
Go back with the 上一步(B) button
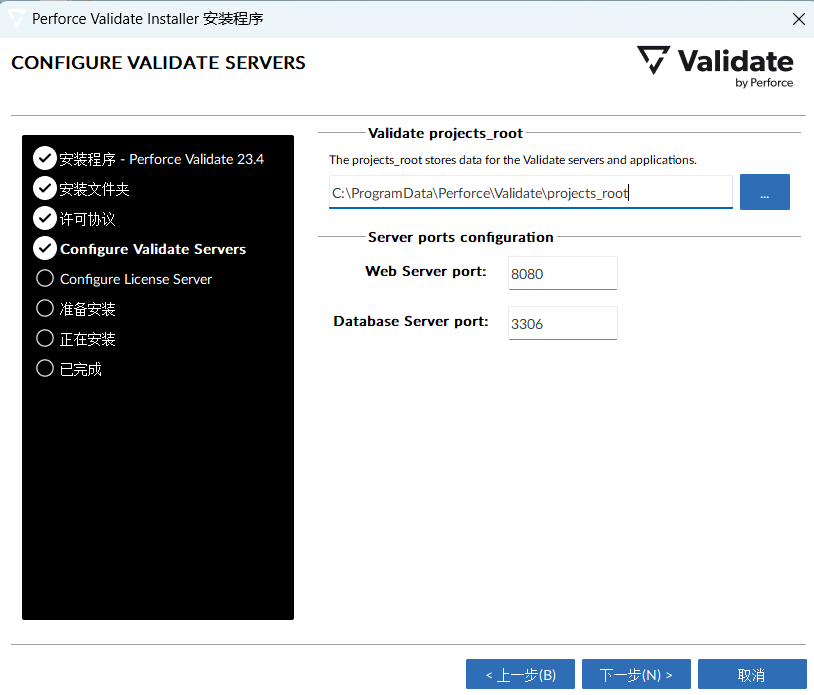tap(520, 675)
